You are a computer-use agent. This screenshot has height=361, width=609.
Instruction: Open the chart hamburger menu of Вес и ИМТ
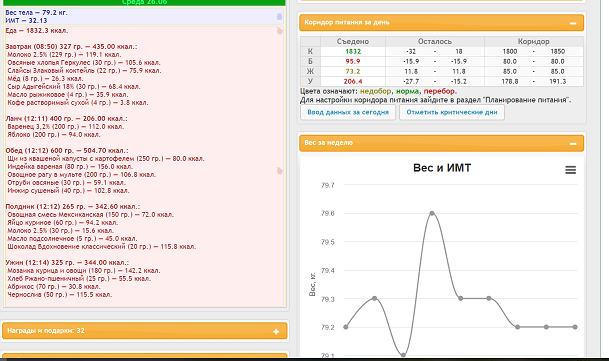[x=570, y=170]
